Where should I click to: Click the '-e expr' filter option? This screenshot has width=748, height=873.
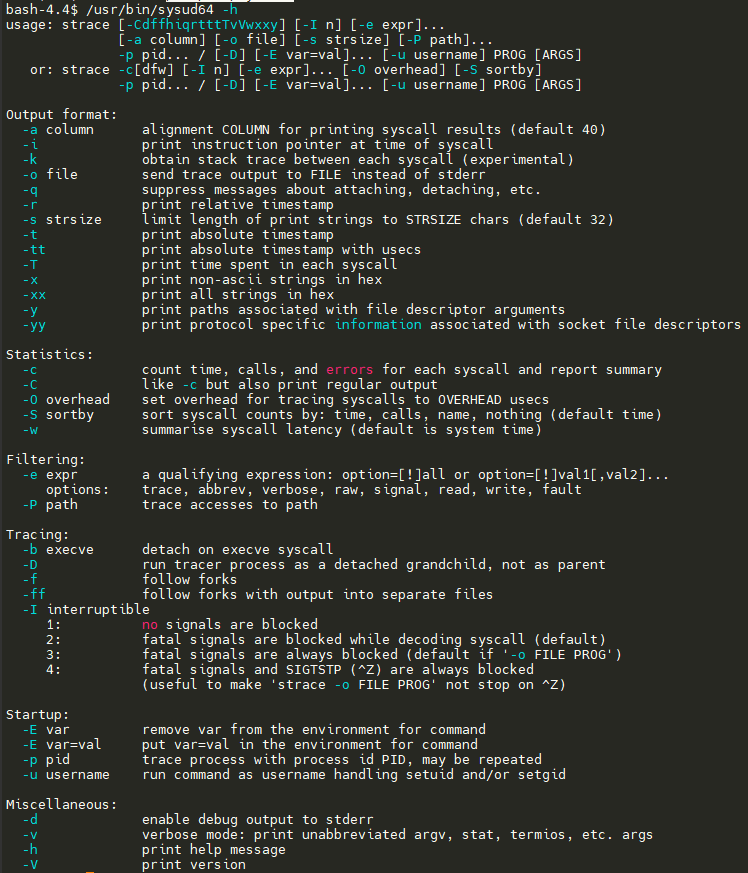click(50, 475)
